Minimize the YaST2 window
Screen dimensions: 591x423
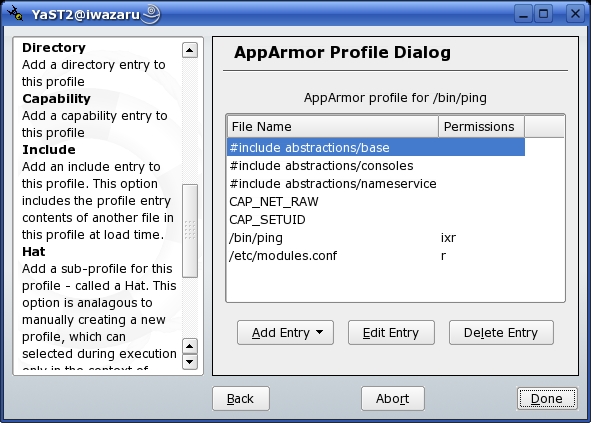523,14
